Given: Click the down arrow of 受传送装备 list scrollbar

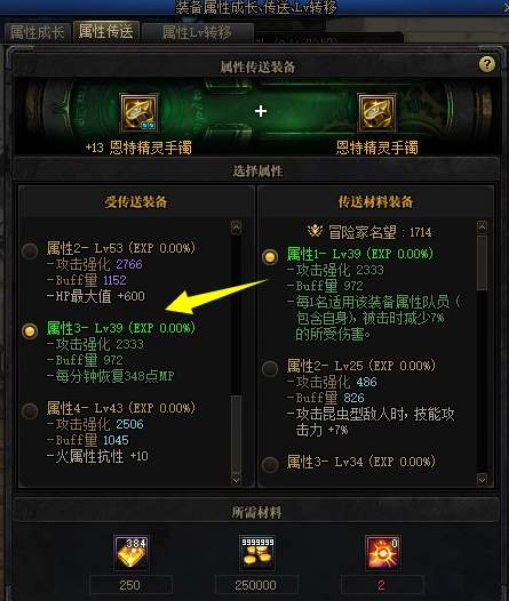Looking at the screenshot, I should click(236, 479).
